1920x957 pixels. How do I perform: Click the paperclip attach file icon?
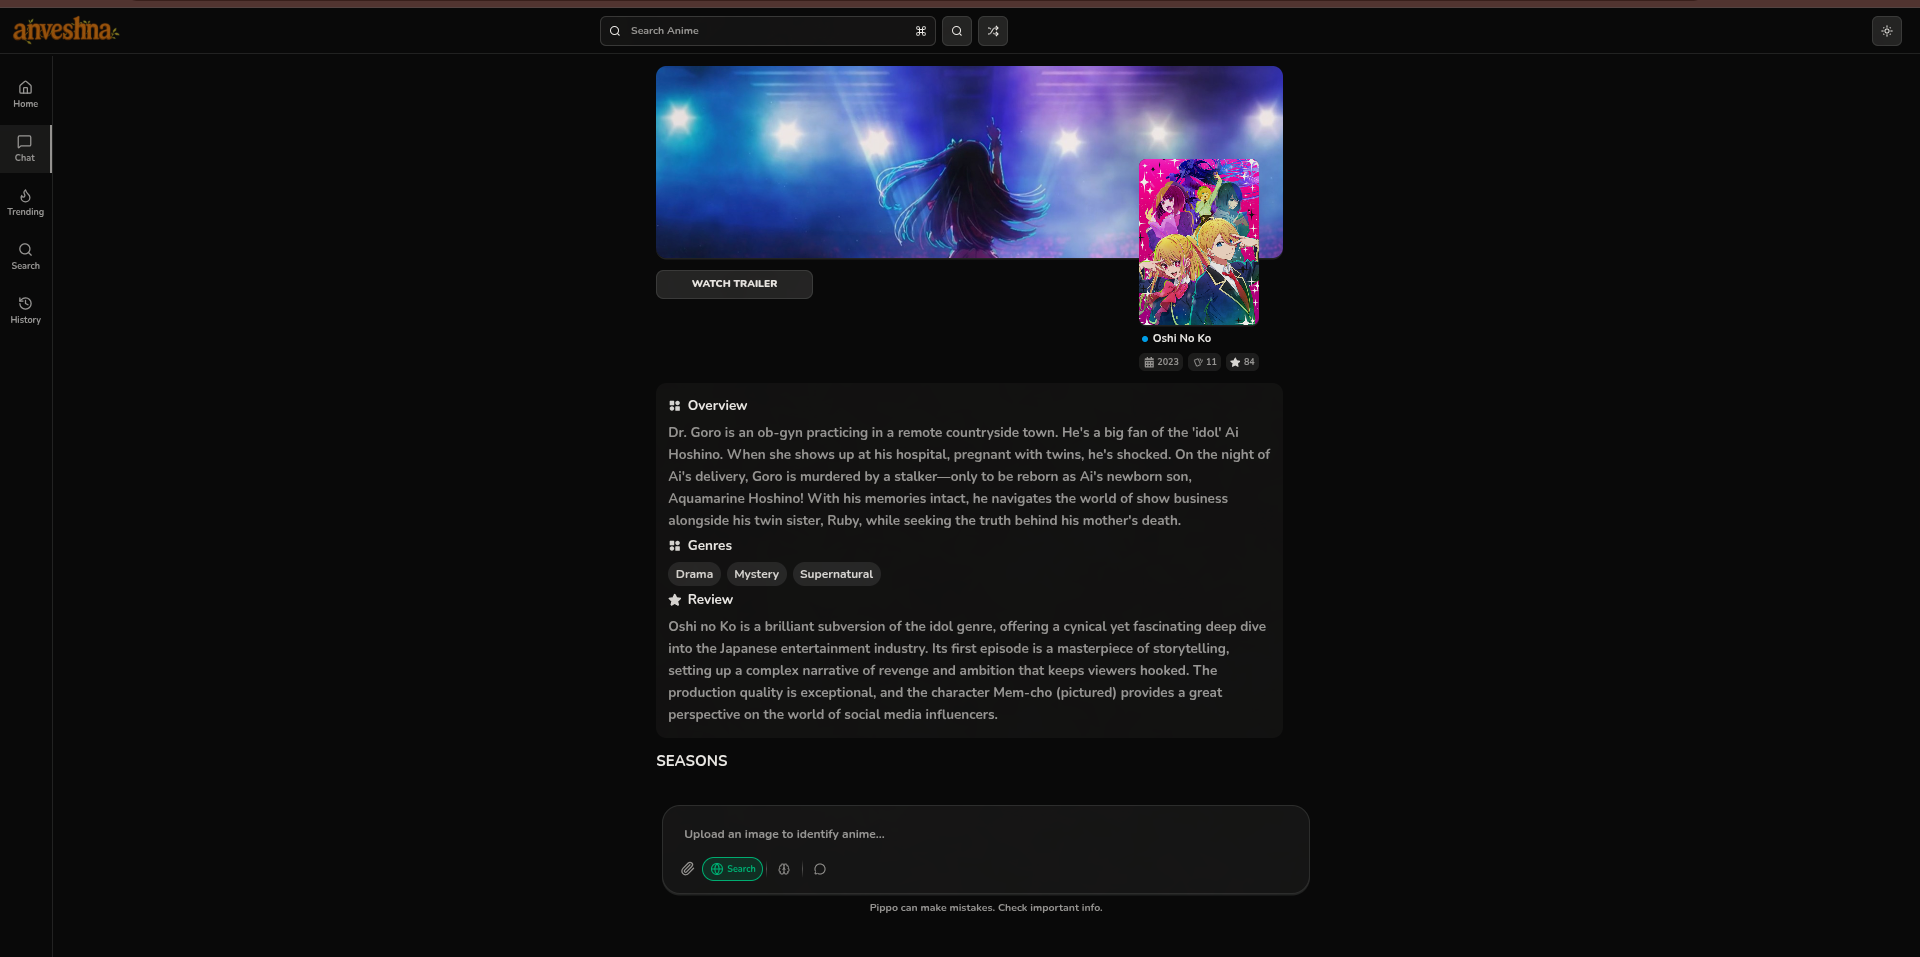click(688, 869)
